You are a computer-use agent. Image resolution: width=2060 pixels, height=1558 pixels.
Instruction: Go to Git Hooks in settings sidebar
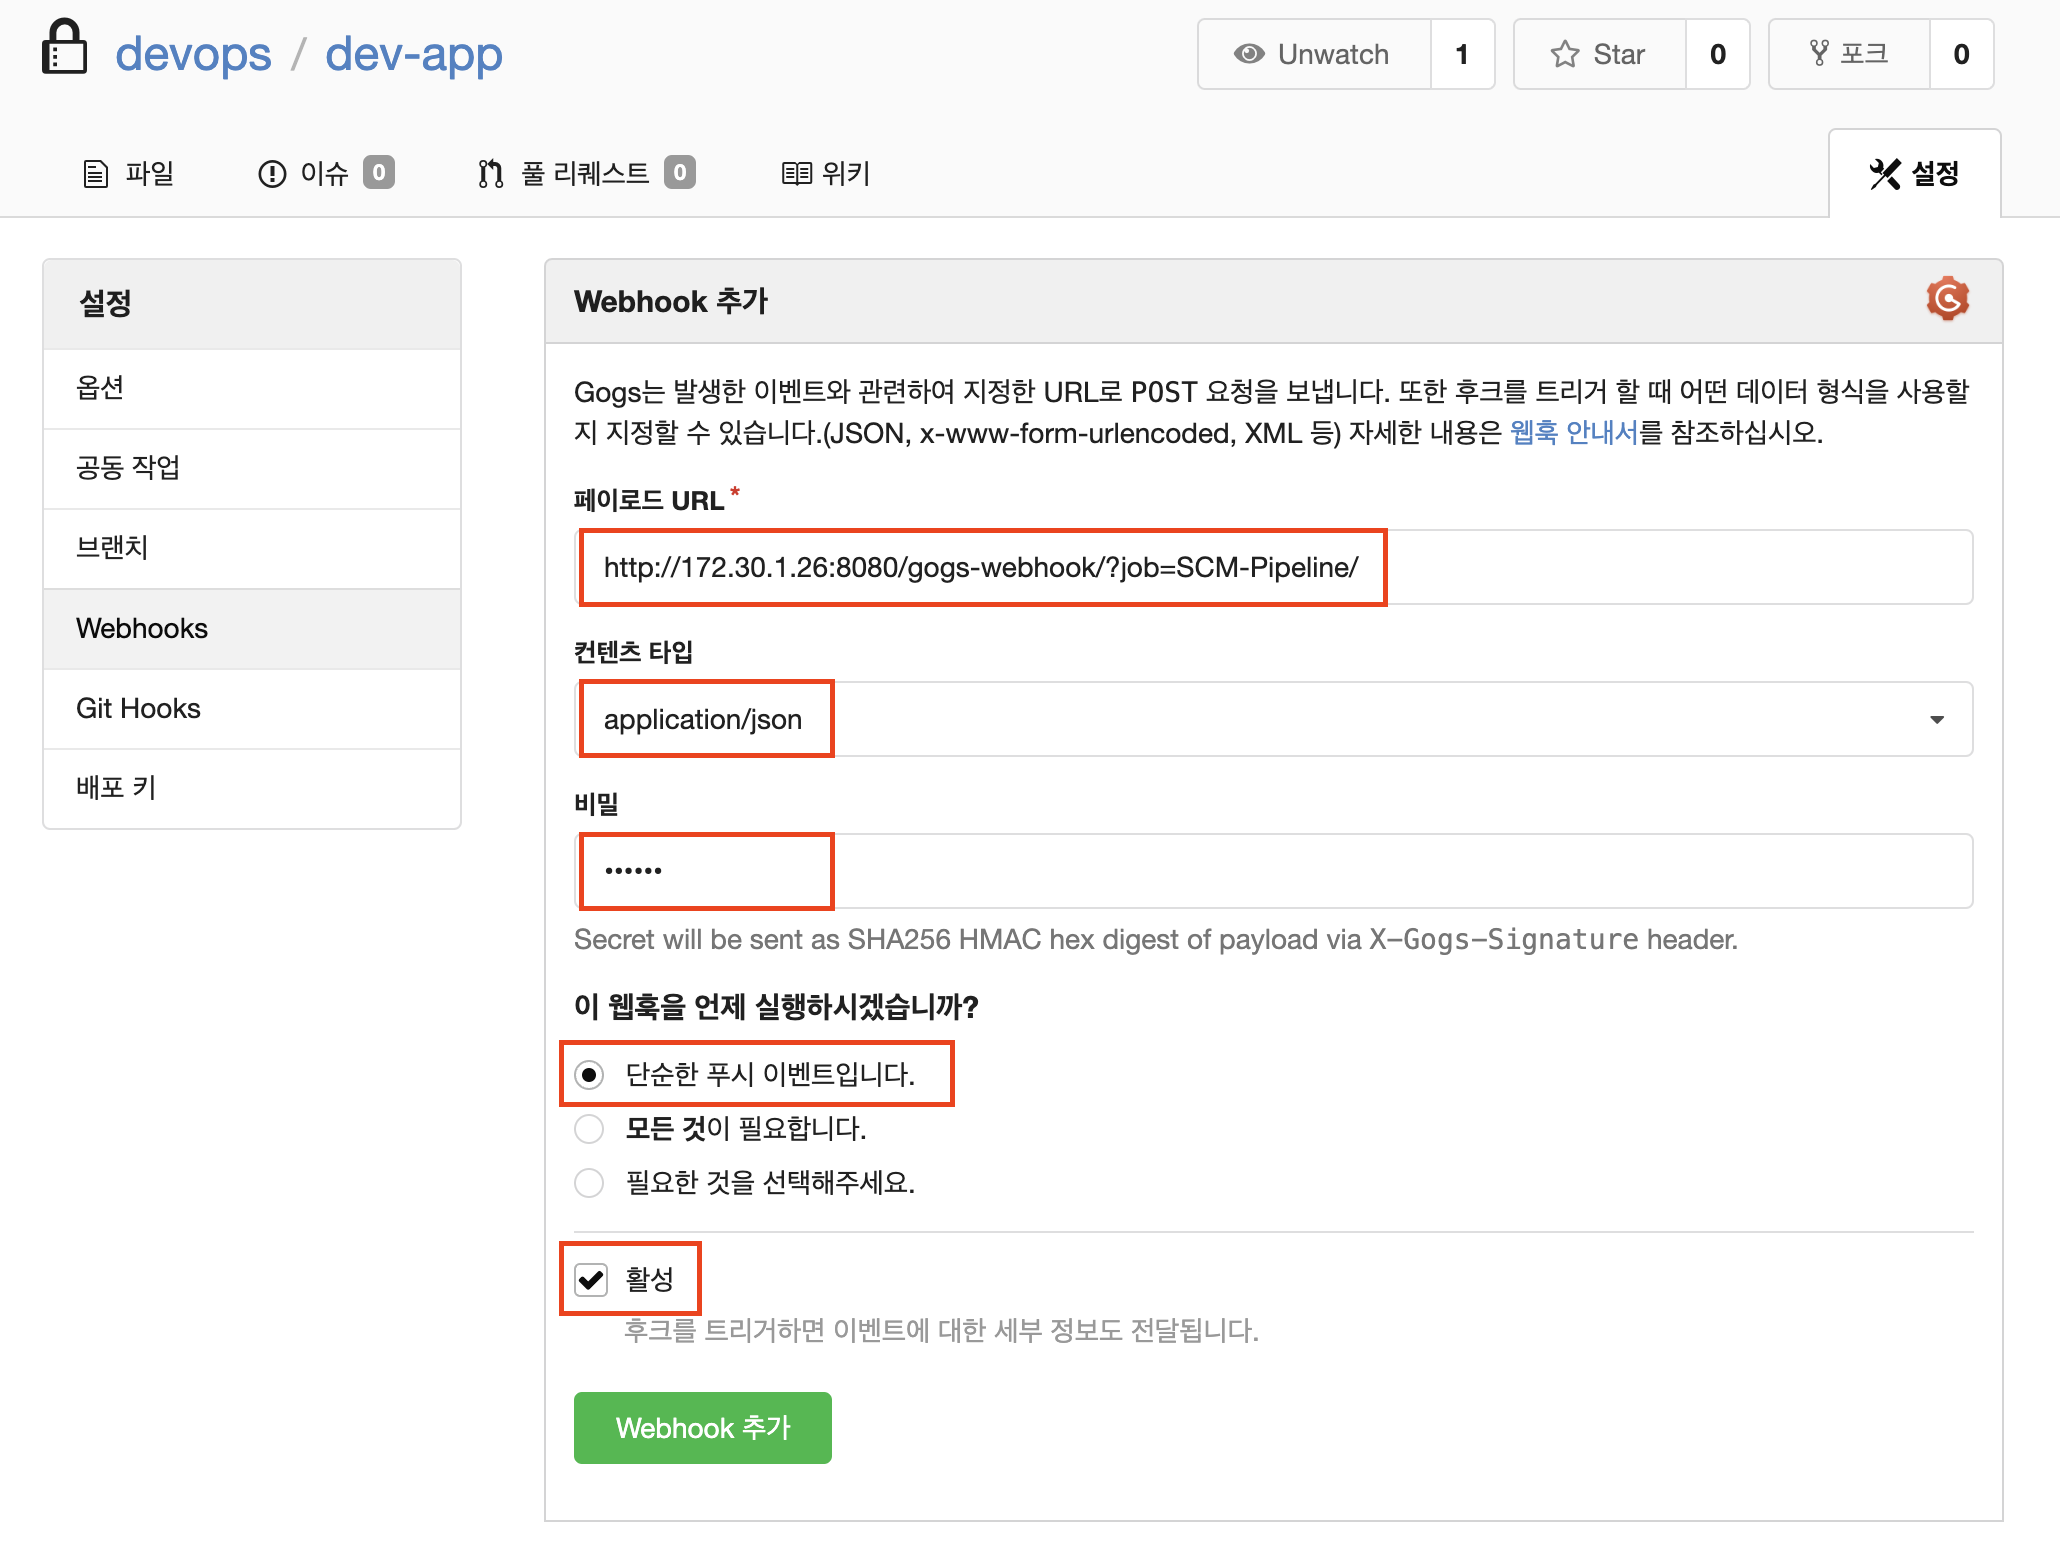(138, 708)
